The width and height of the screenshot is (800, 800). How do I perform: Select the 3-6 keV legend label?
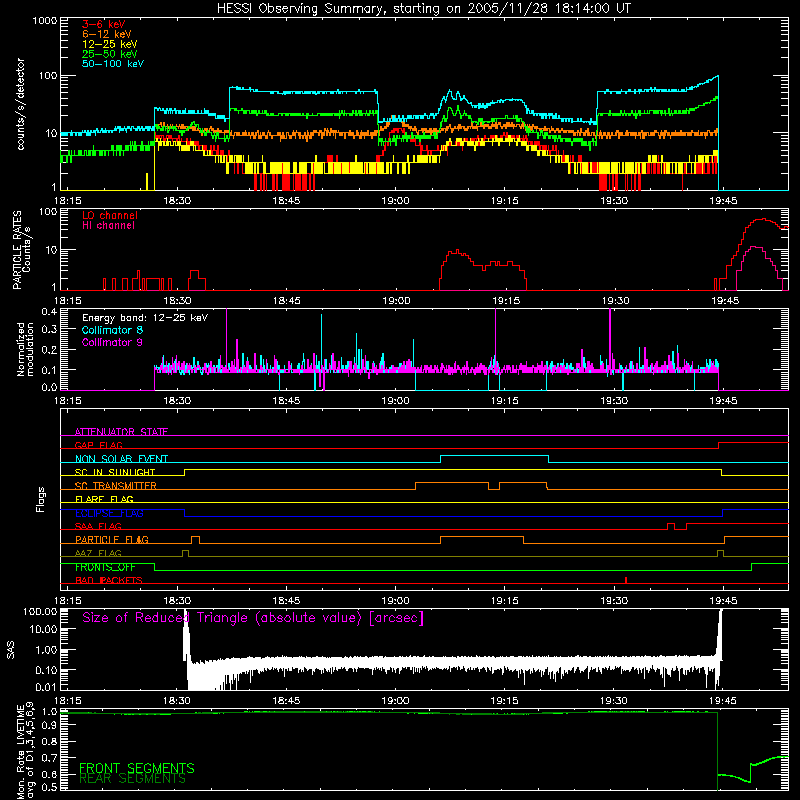pyautogui.click(x=104, y=24)
